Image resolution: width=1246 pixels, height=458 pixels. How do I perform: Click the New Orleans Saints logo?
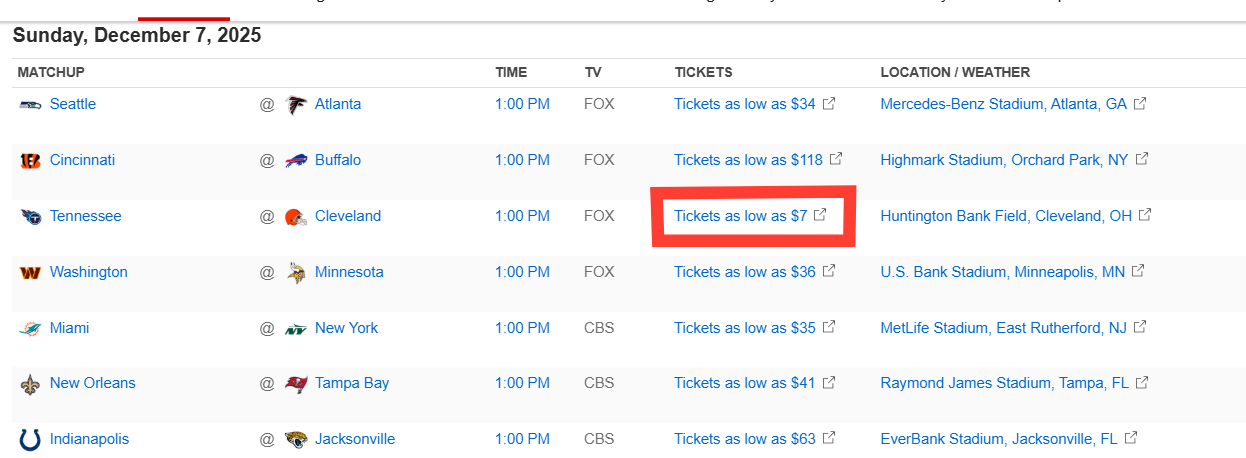[30, 383]
